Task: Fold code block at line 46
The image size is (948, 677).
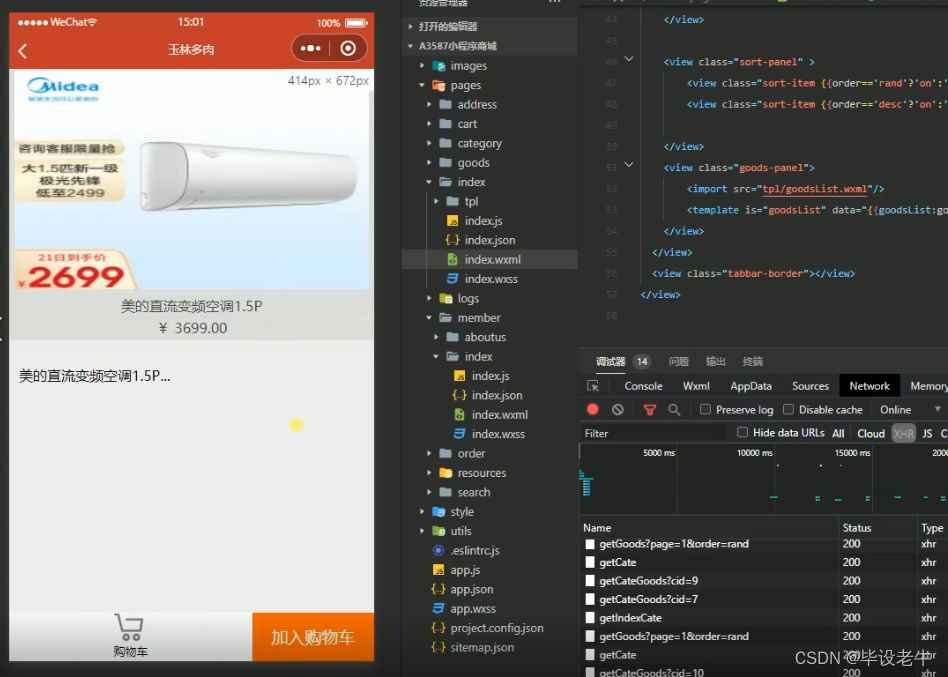Action: 629,59
